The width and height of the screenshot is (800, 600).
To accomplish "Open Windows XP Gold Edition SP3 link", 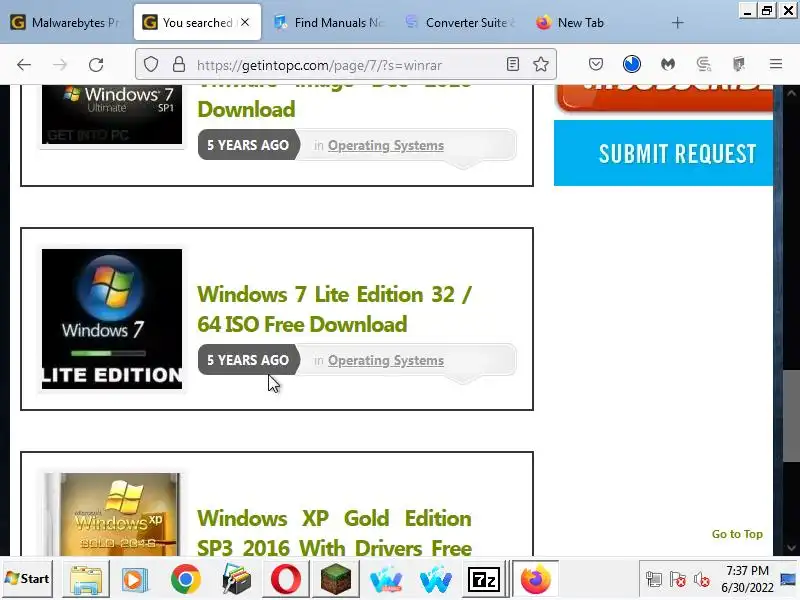I will click(334, 533).
